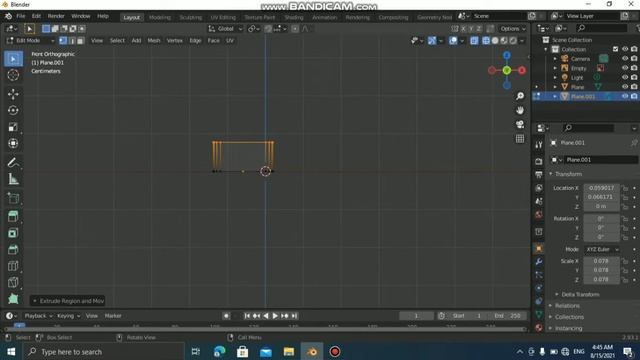Hide the Light object via eye icon
The image size is (640, 360).
pyautogui.click(x=625, y=77)
